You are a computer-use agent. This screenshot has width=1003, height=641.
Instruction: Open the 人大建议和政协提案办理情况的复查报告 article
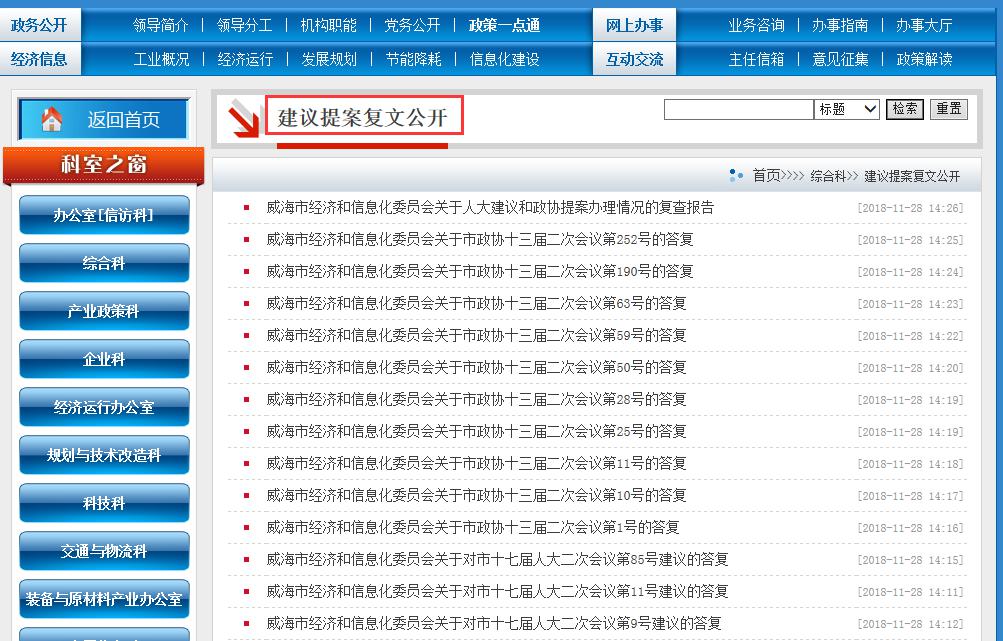[x=490, y=208]
